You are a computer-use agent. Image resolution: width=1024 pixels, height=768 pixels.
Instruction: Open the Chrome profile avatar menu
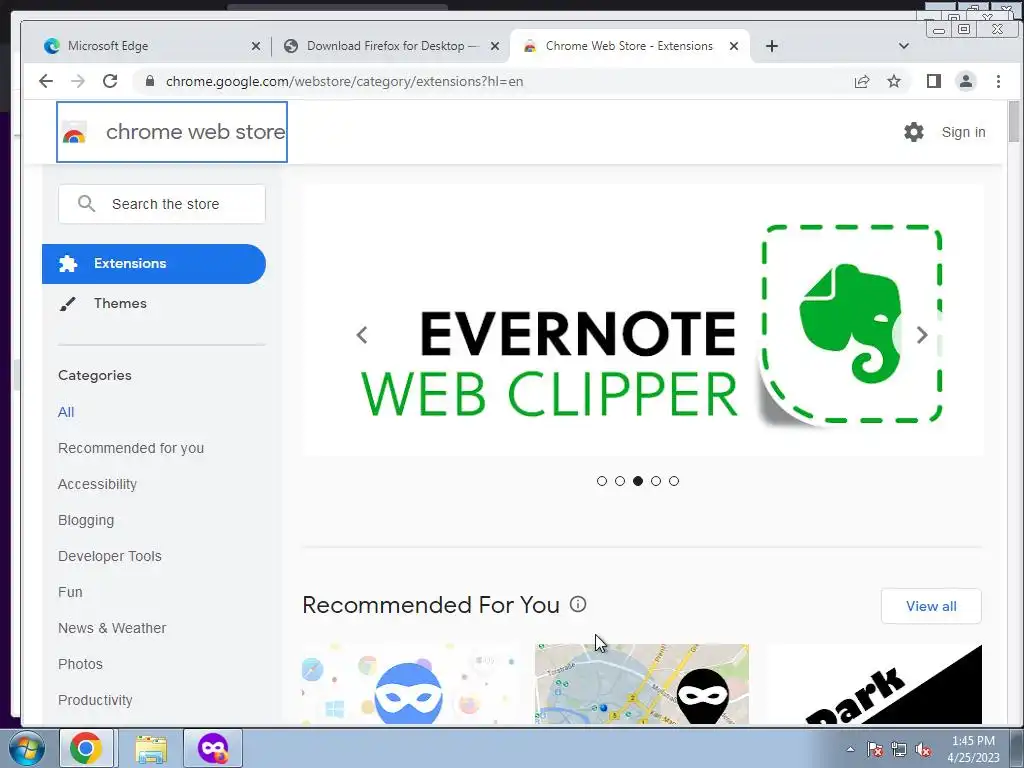(x=965, y=81)
